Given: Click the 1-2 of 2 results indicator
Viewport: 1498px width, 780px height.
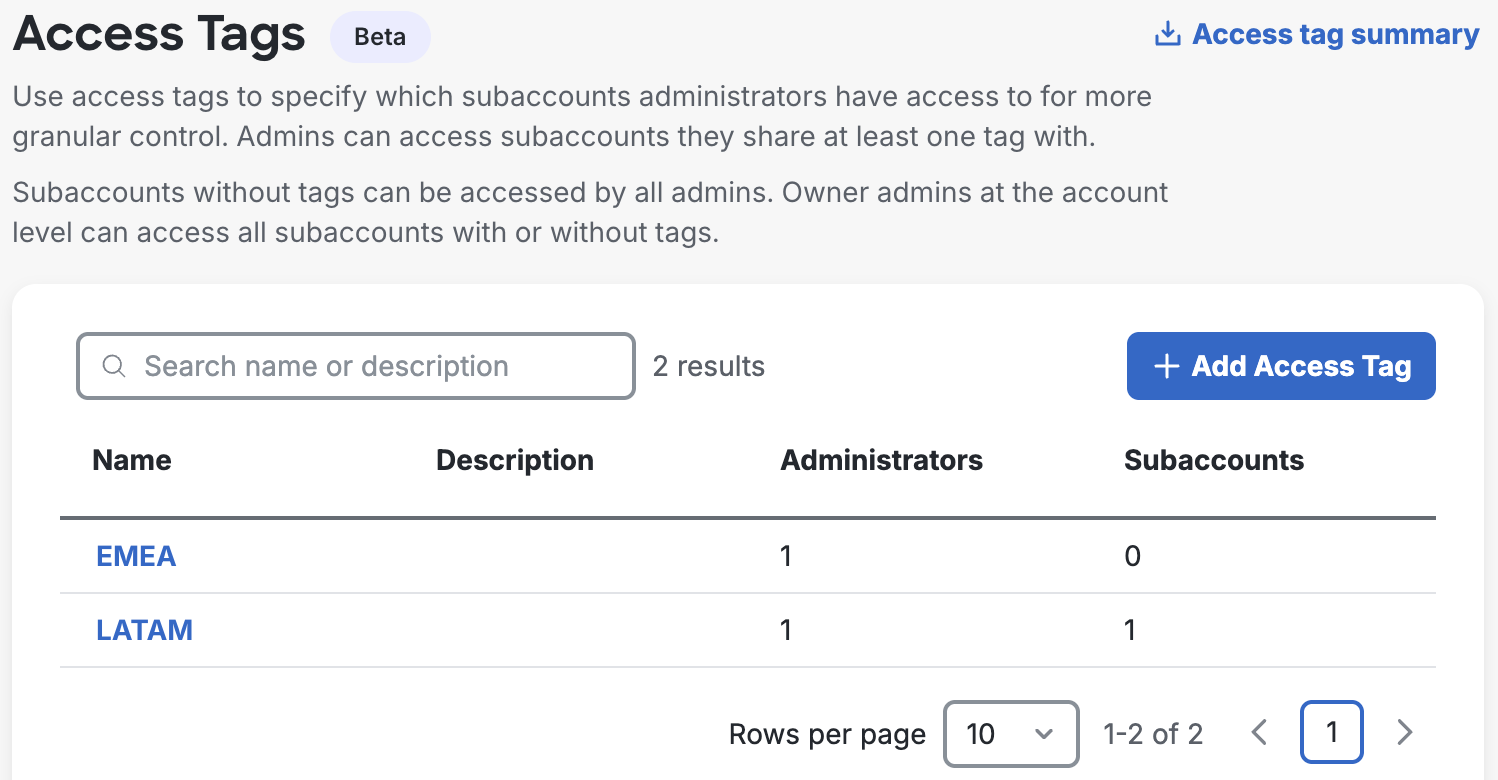Looking at the screenshot, I should (x=1153, y=733).
